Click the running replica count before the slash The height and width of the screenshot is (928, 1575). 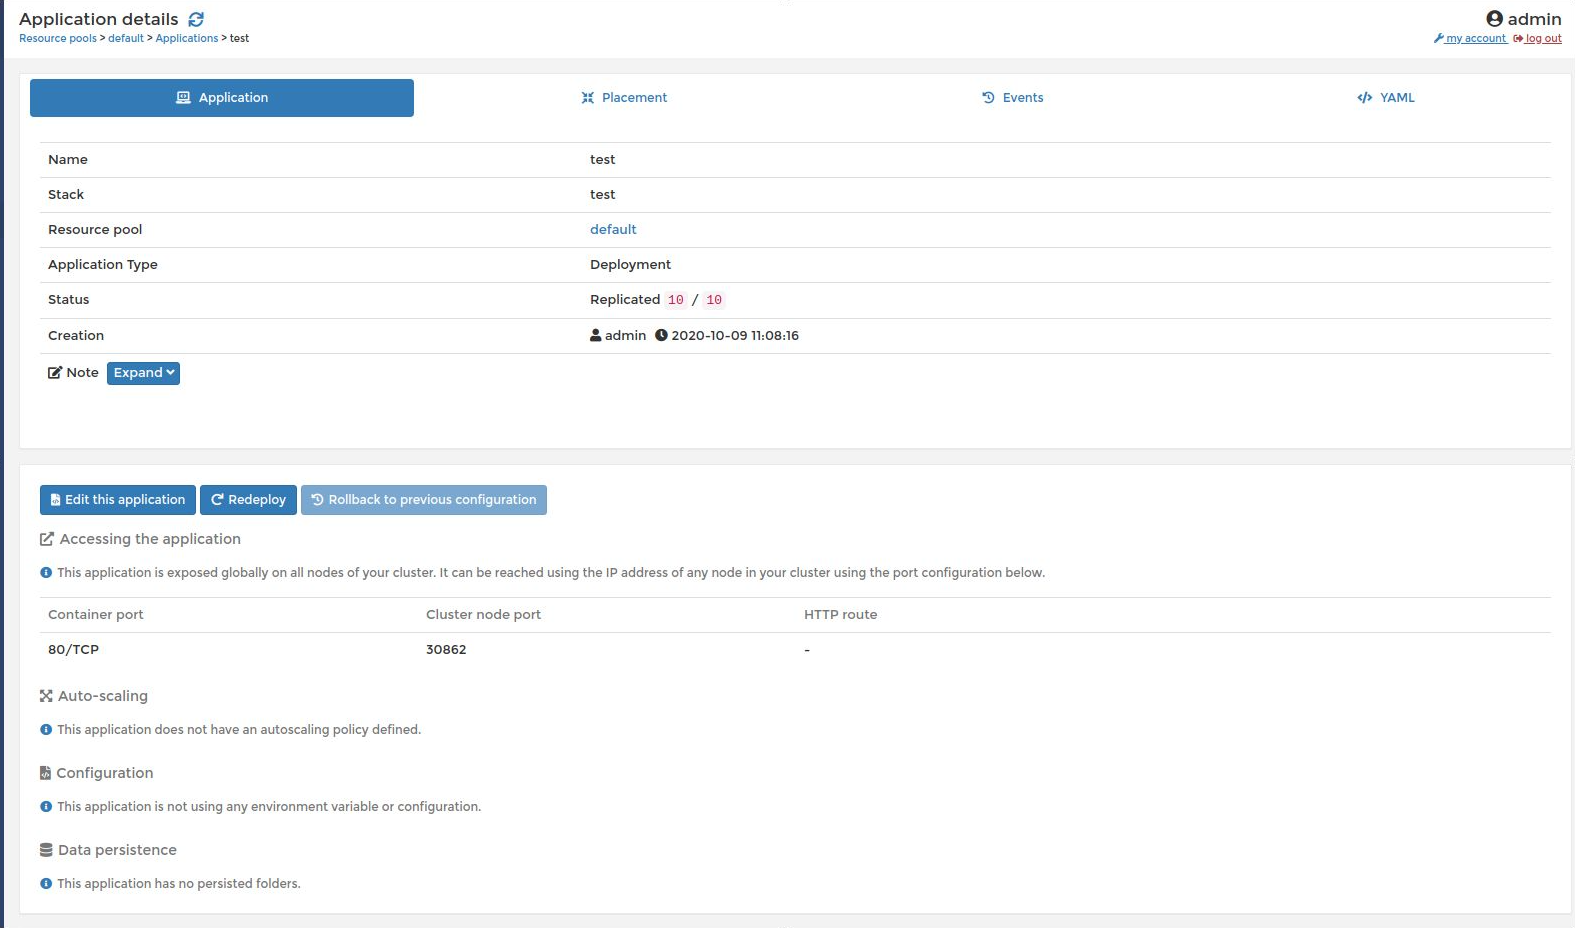pyautogui.click(x=676, y=300)
